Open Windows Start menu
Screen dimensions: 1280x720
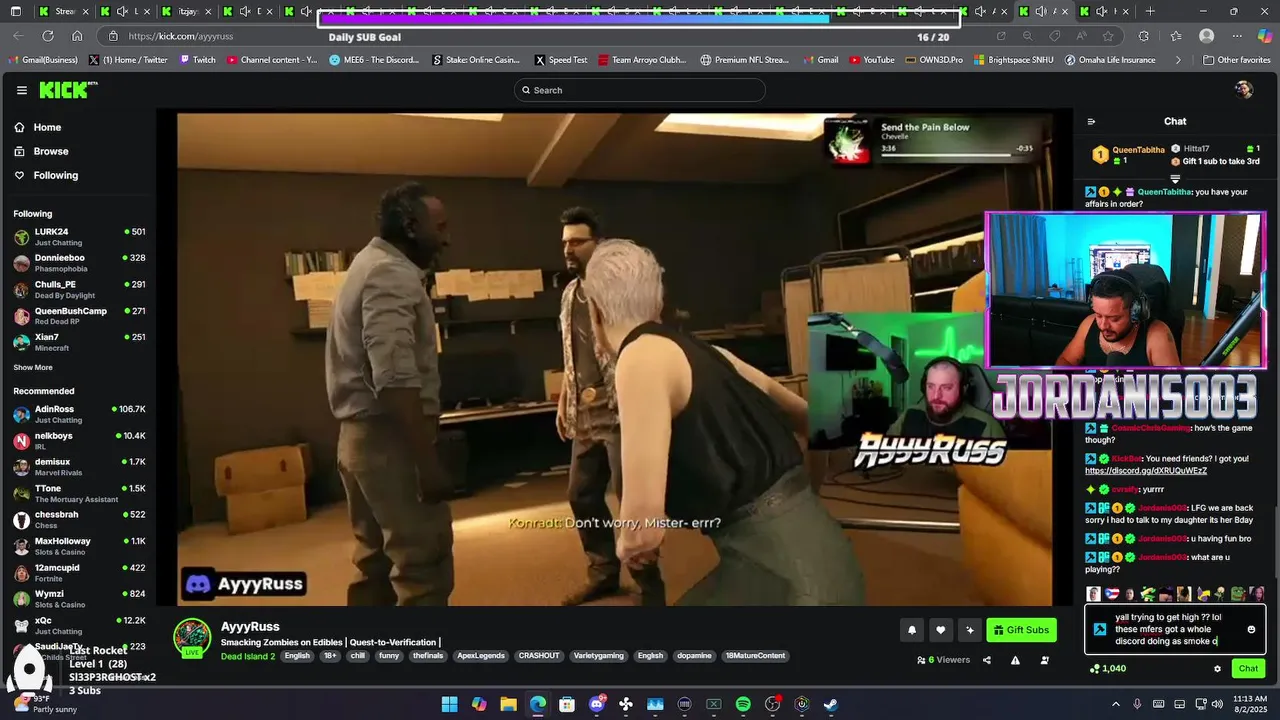coord(450,704)
